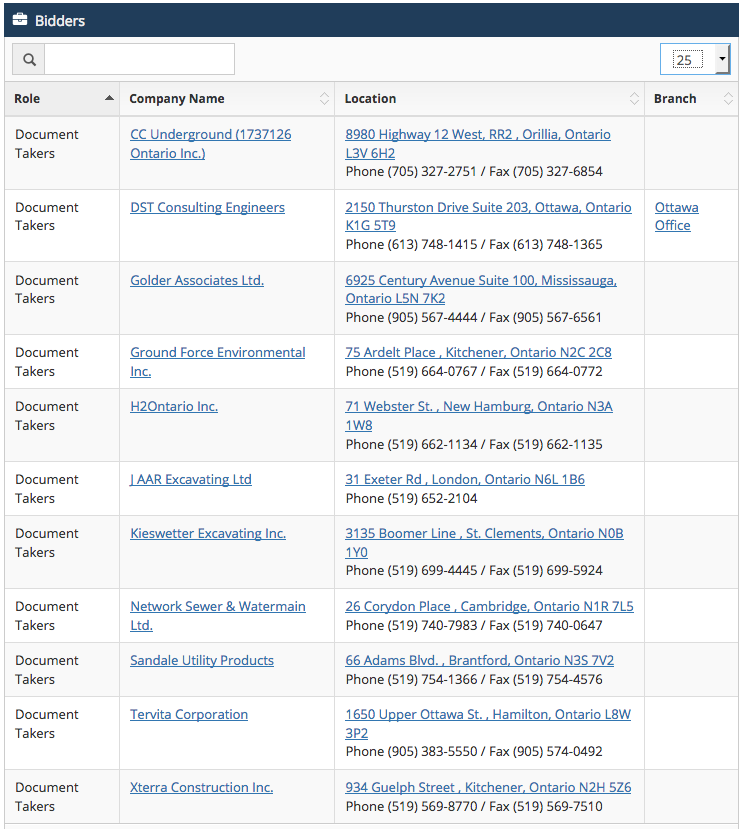
Task: Click the bidders search input field
Action: [x=140, y=59]
